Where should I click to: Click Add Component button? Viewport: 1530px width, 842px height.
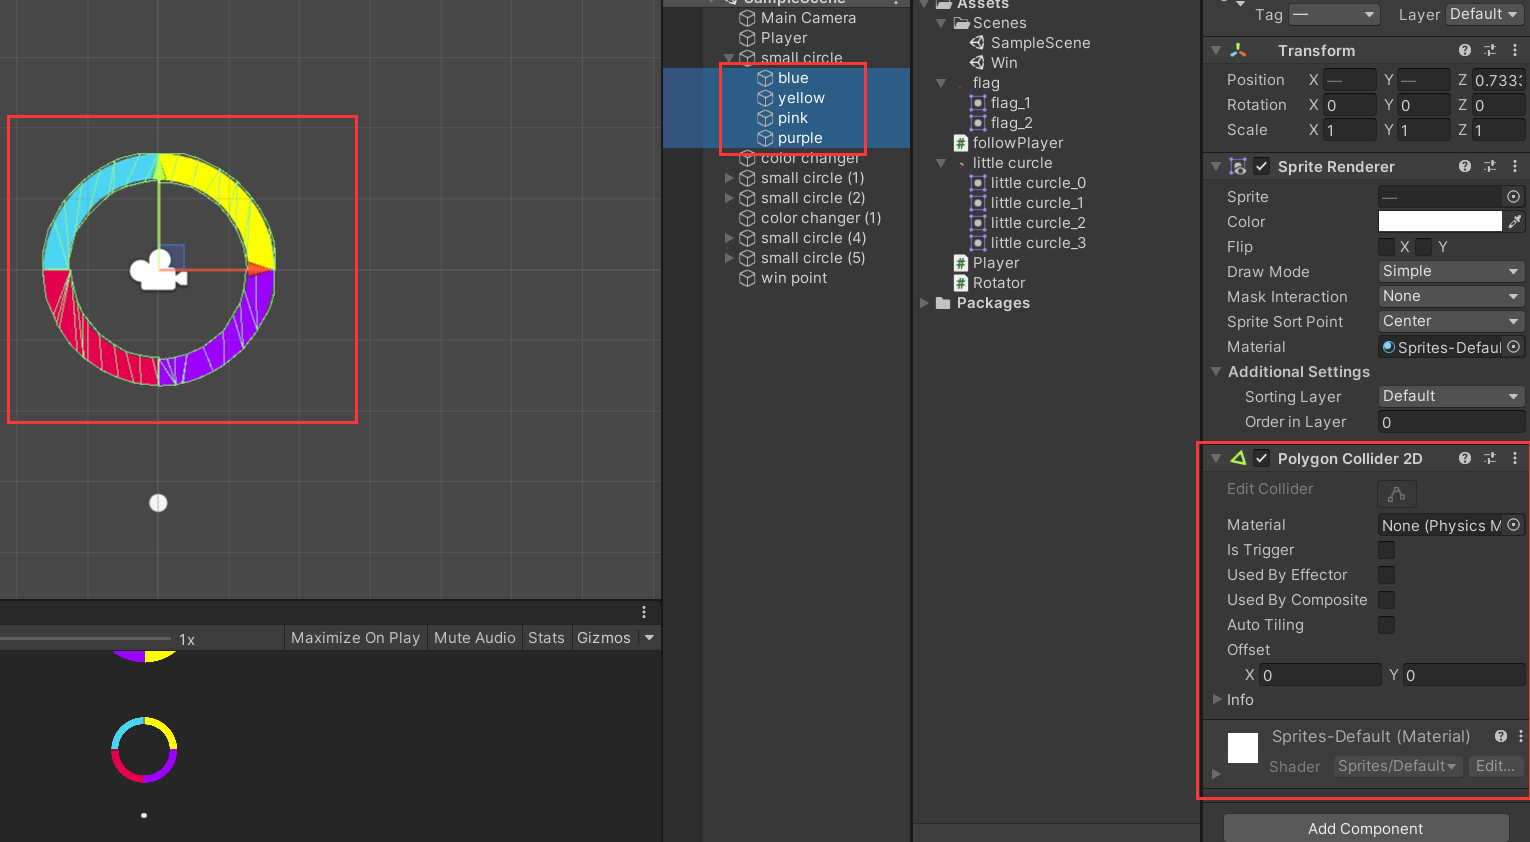pos(1365,828)
